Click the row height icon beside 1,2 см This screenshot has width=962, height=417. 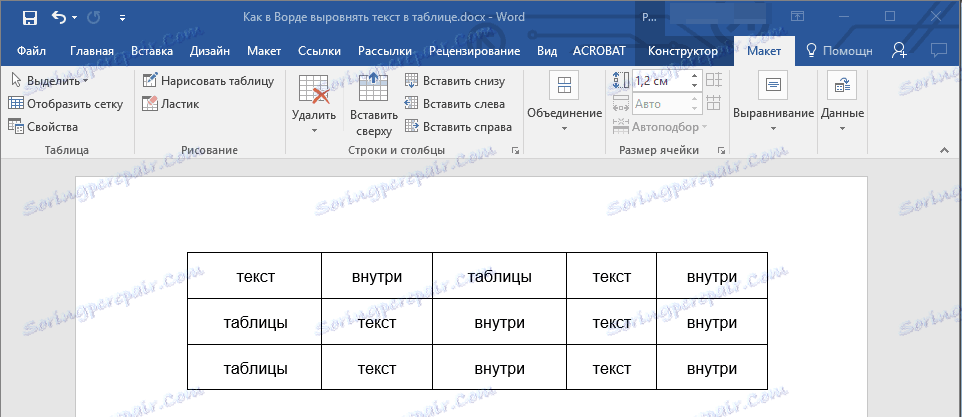pyautogui.click(x=621, y=80)
